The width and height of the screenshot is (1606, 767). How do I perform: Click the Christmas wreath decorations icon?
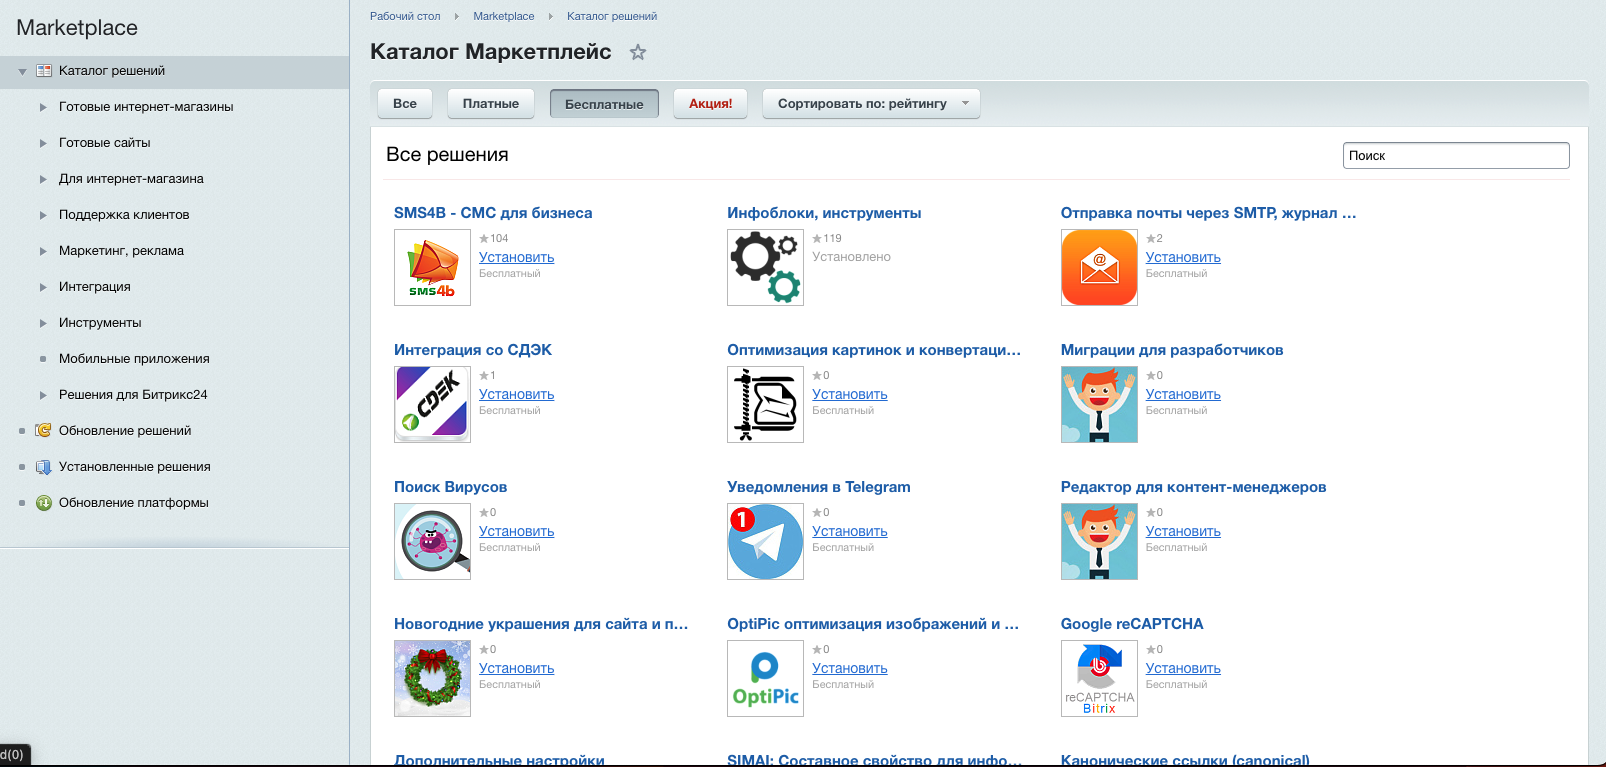pos(432,678)
